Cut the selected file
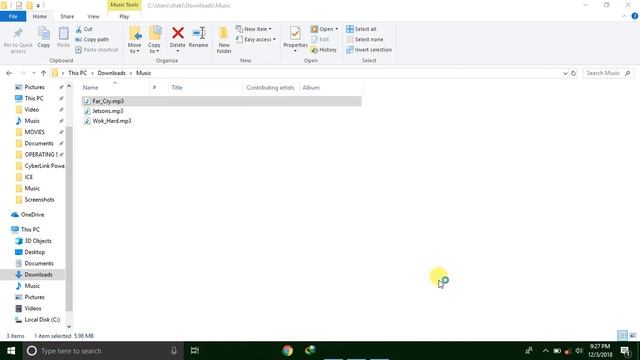The width and height of the screenshot is (640, 360). [84, 29]
